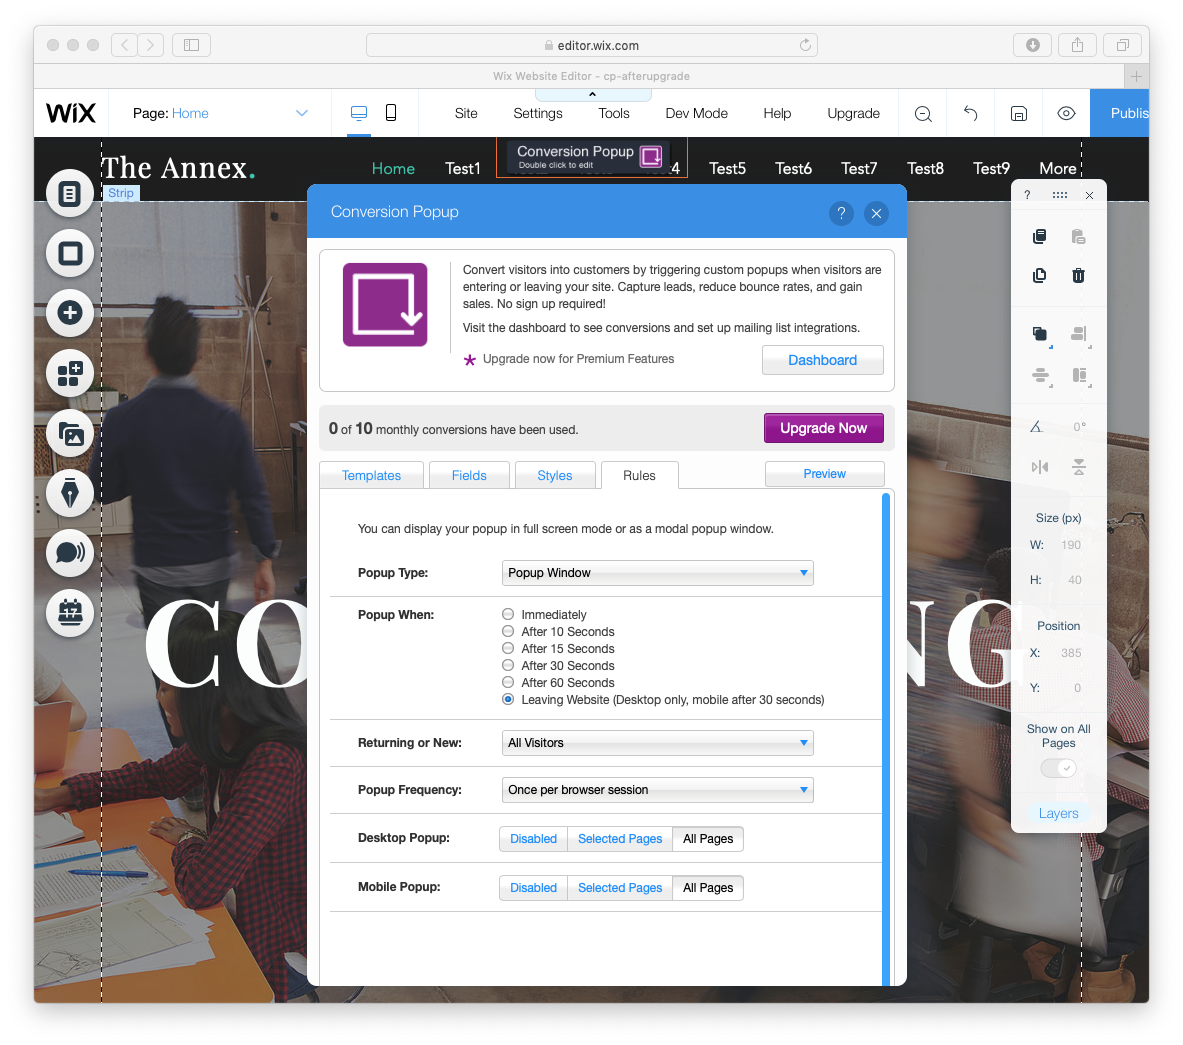Open the Popup Frequency dropdown
This screenshot has height=1045, width=1183.
coord(657,790)
